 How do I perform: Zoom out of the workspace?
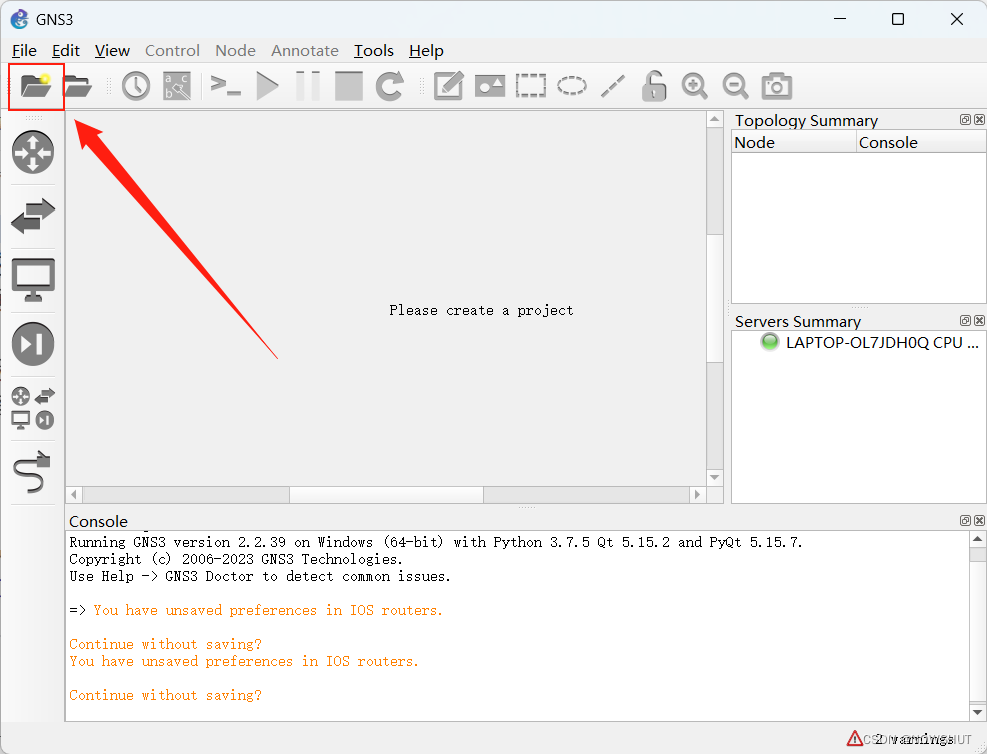[735, 86]
